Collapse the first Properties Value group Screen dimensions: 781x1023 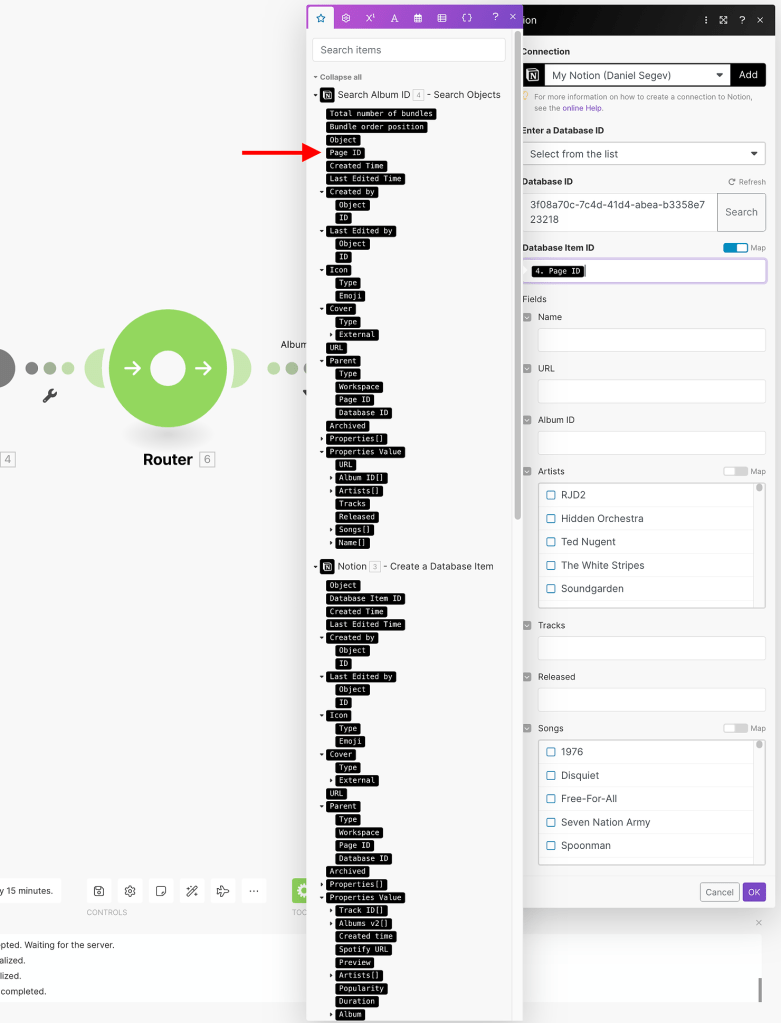pos(322,451)
